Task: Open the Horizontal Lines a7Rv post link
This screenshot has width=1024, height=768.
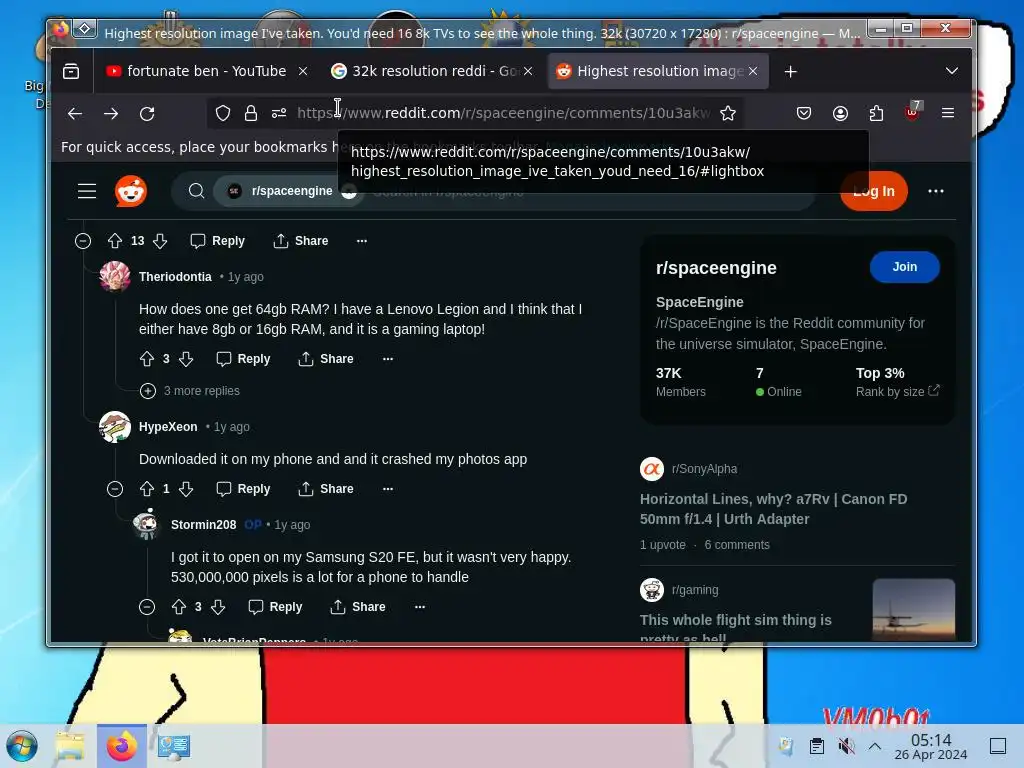Action: pyautogui.click(x=773, y=509)
